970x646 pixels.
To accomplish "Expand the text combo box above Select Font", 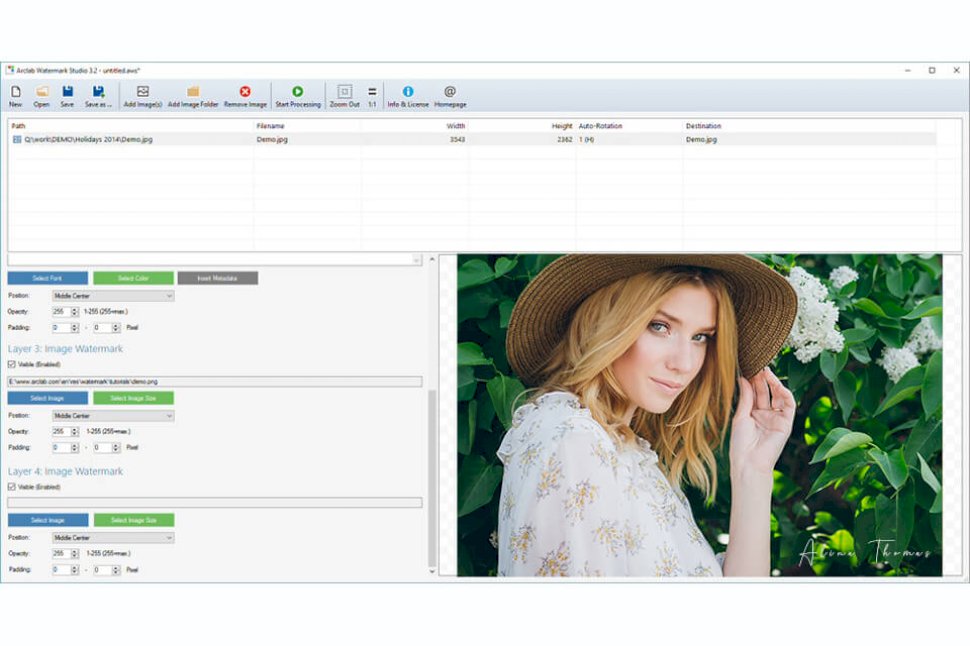I will [416, 260].
